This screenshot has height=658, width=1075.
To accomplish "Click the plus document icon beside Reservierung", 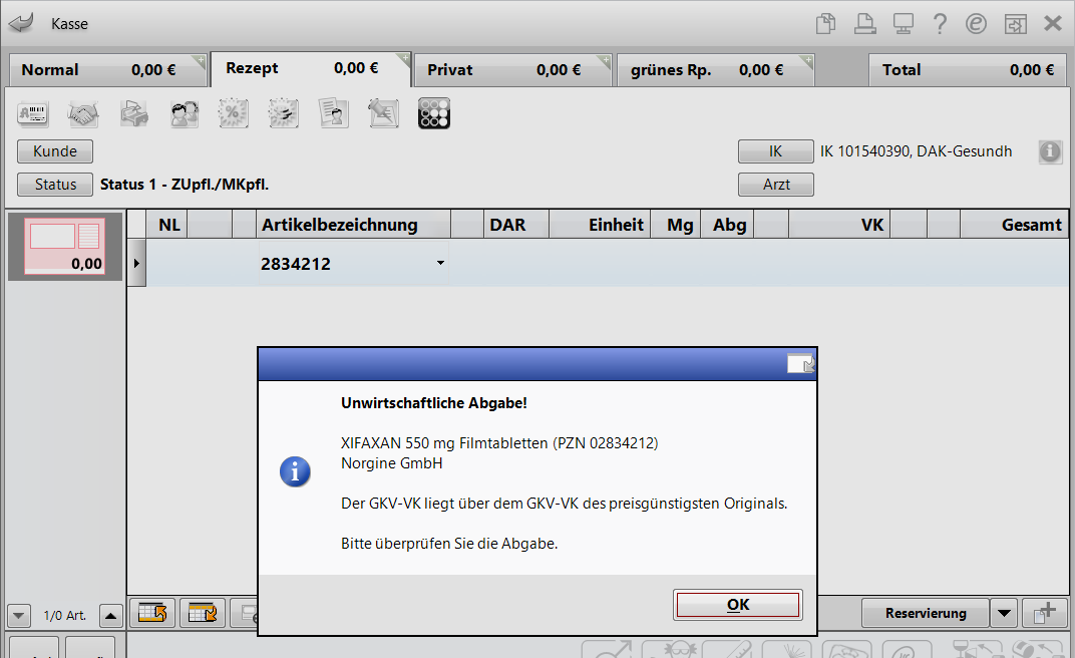I will (1045, 612).
